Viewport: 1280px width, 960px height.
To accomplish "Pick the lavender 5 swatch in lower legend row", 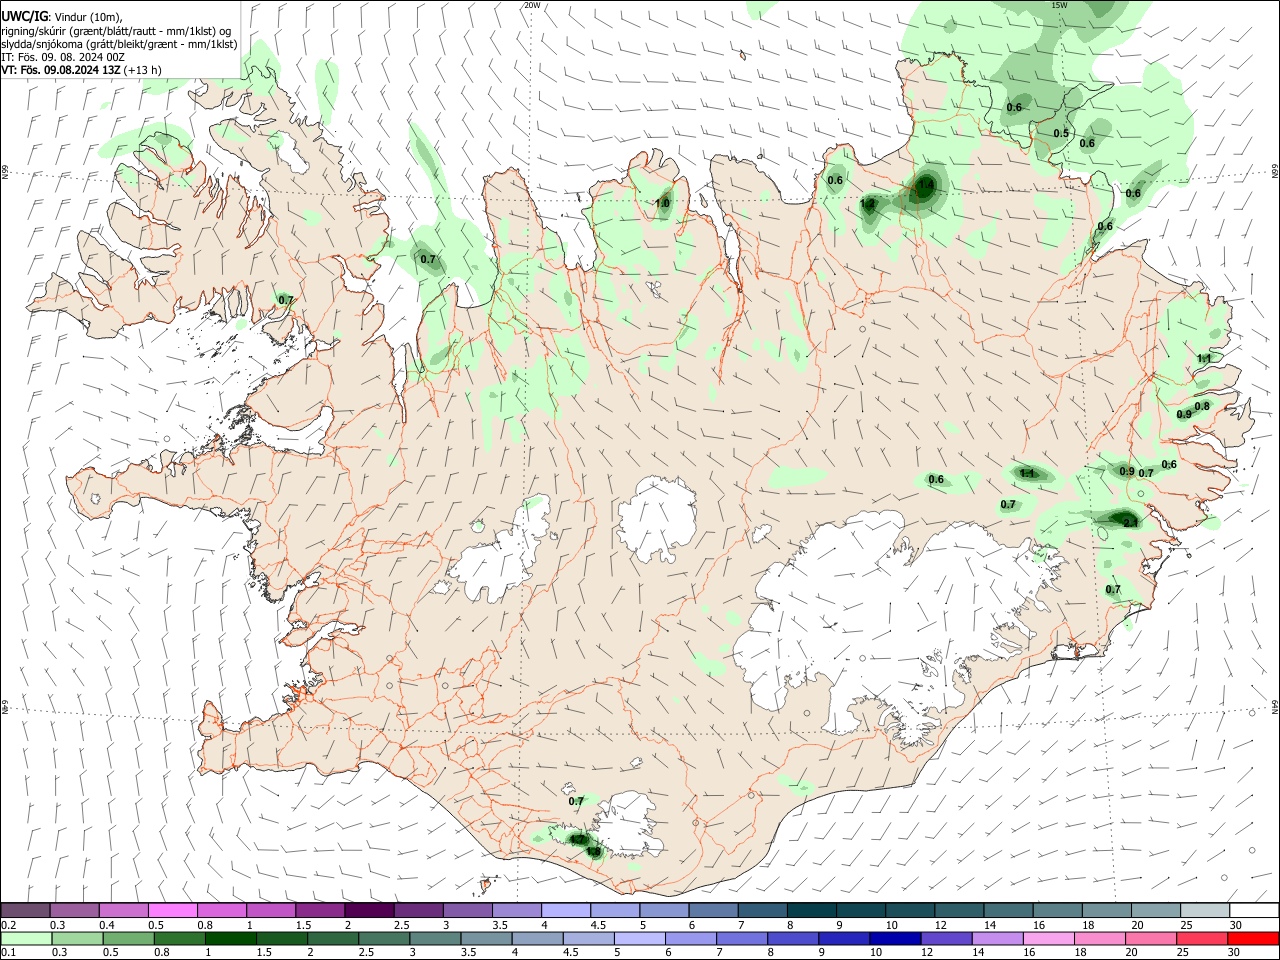I will [x=639, y=939].
